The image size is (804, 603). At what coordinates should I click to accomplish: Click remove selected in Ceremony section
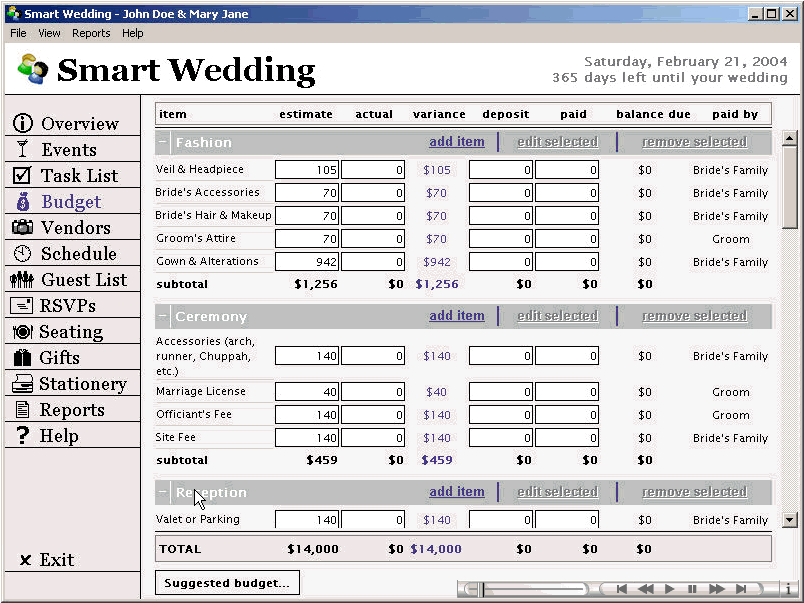[x=694, y=316]
